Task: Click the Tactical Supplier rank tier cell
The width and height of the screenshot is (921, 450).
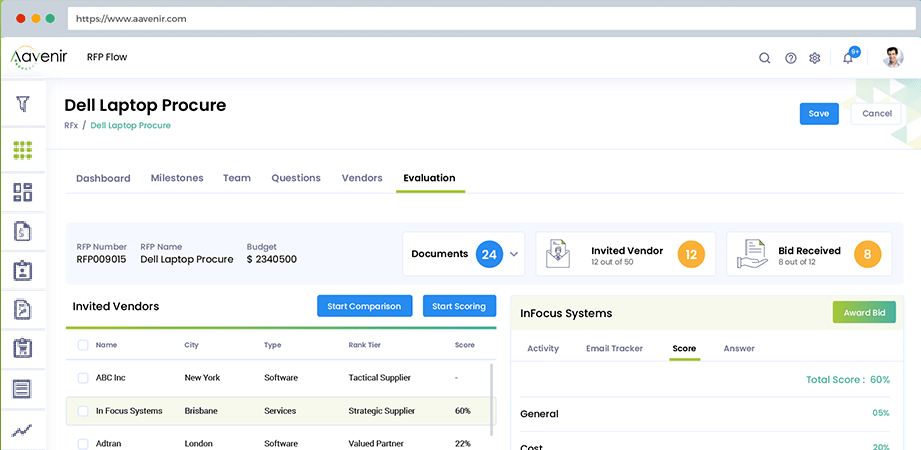Action: (x=379, y=378)
